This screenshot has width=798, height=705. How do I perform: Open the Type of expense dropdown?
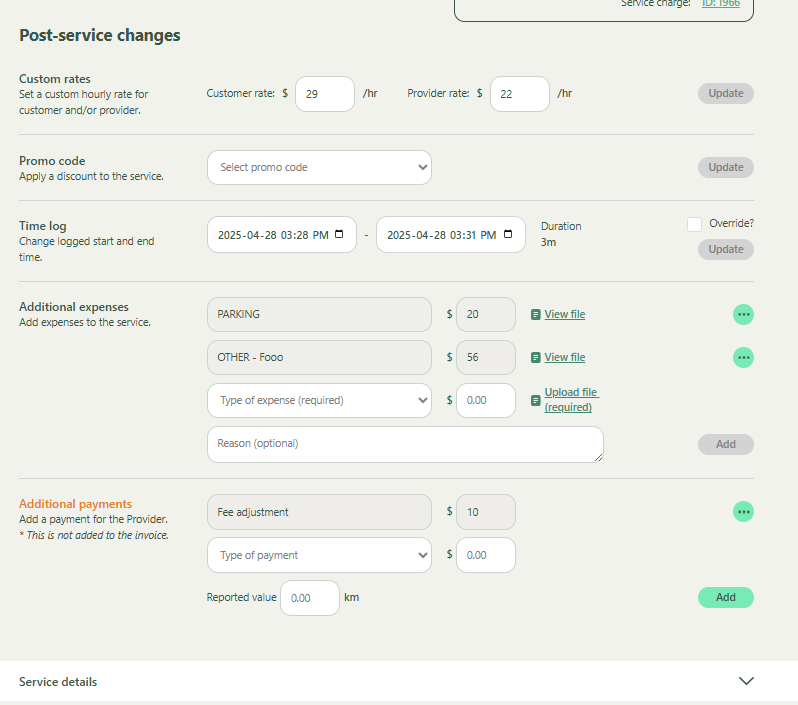319,400
